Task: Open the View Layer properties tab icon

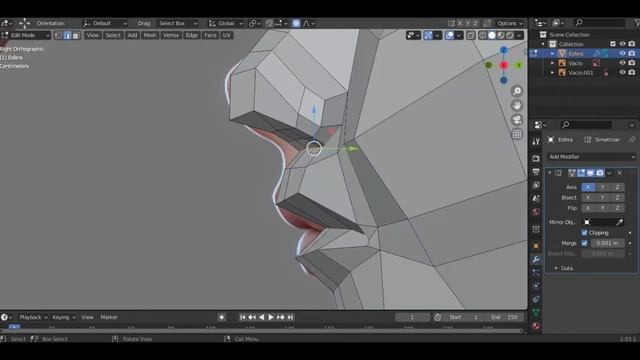Action: coord(536,185)
